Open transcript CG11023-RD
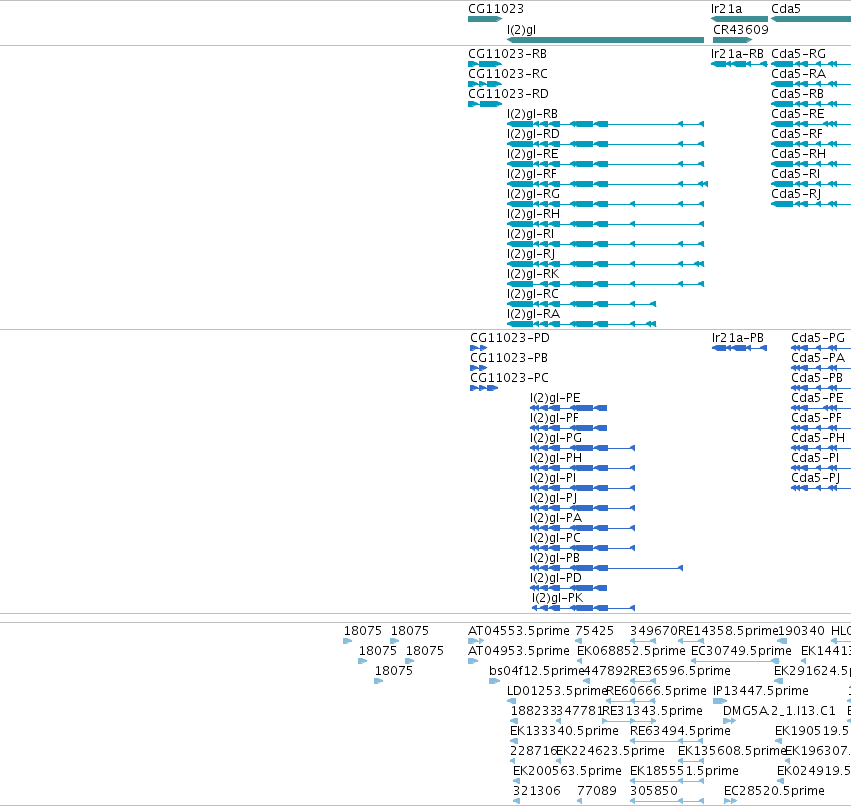 (x=508, y=94)
